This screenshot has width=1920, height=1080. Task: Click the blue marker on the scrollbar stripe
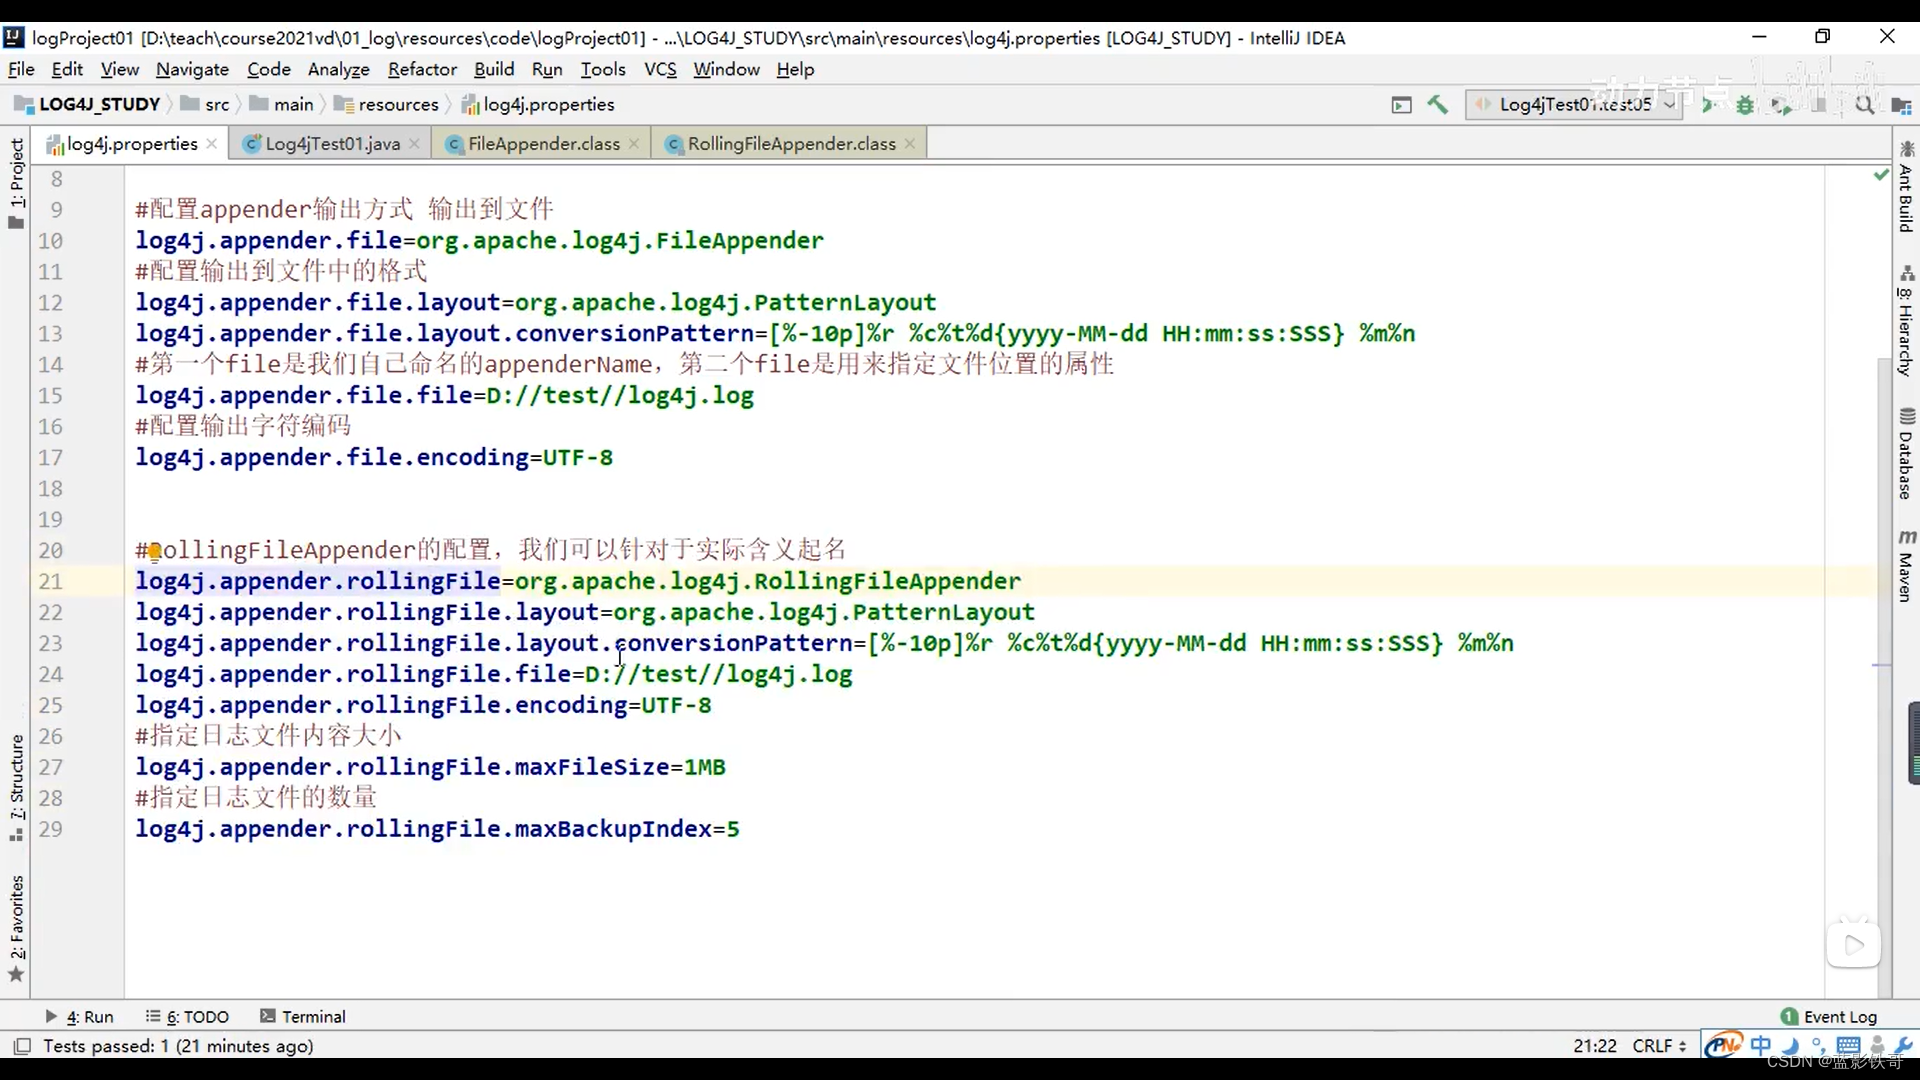click(1882, 665)
